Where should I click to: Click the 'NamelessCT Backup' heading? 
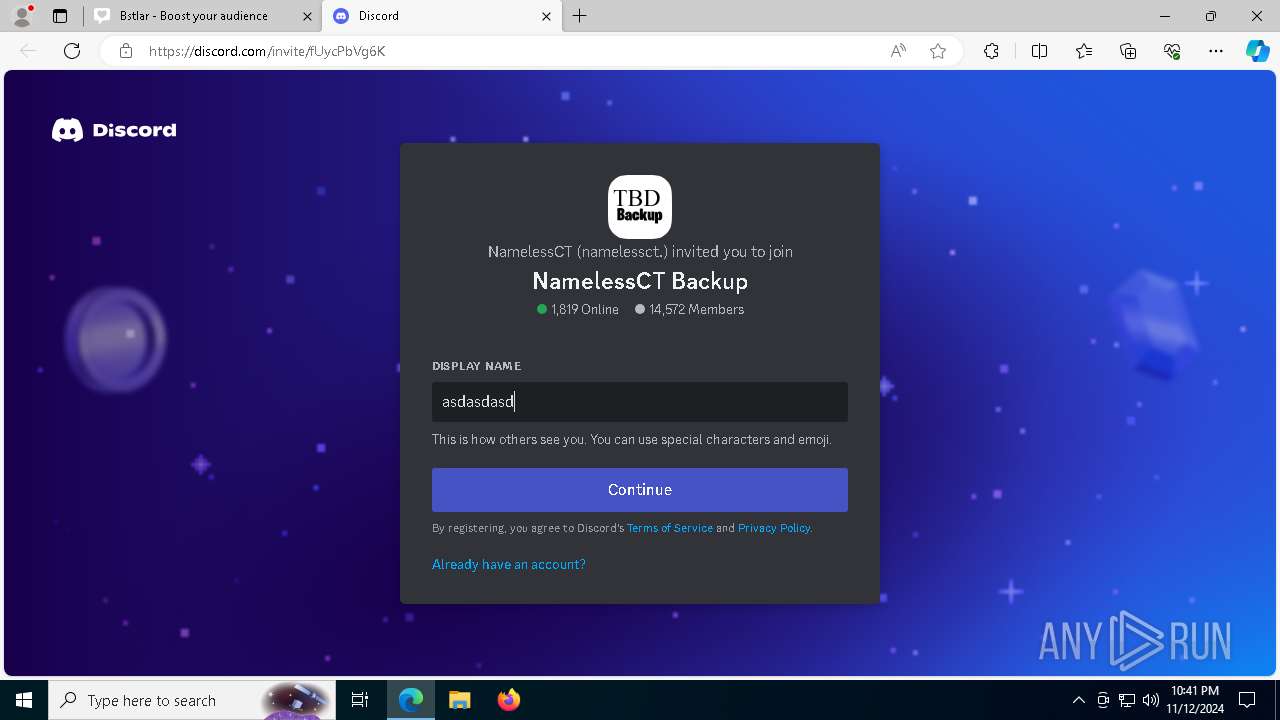640,281
